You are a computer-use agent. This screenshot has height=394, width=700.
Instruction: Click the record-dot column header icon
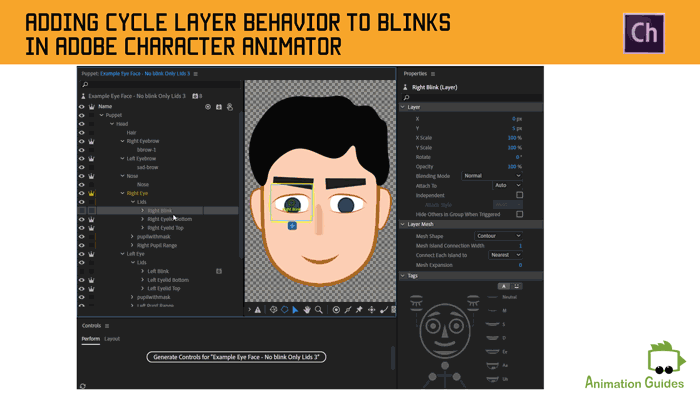pyautogui.click(x=208, y=107)
